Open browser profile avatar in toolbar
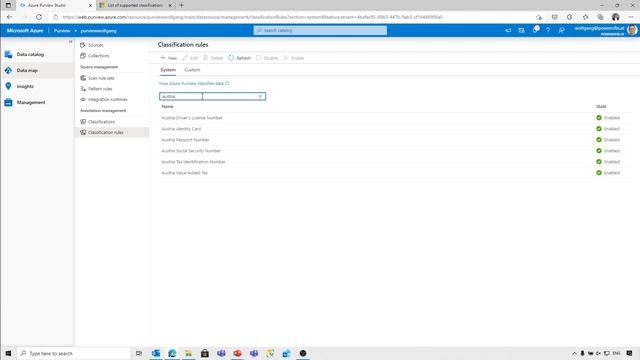 point(616,17)
